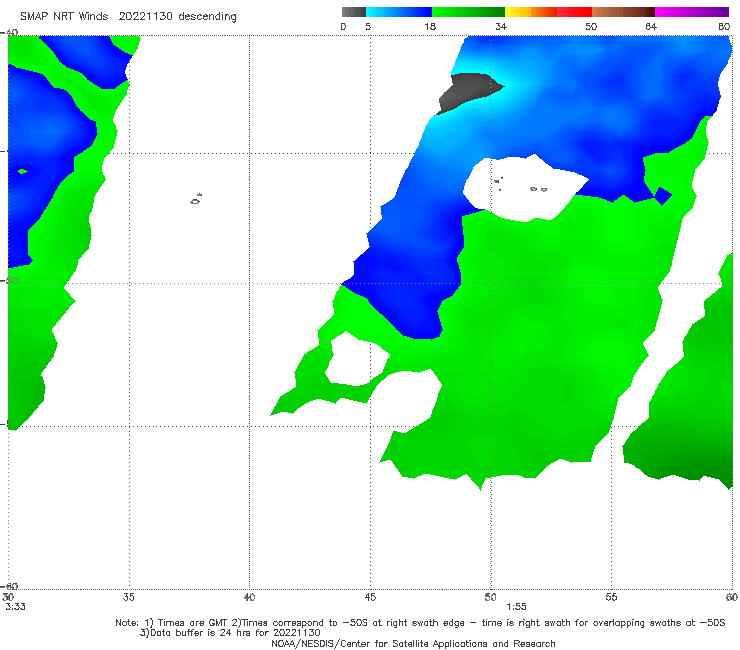
Task: Click the gray 0-5 segment of the color bar
Action: point(354,12)
